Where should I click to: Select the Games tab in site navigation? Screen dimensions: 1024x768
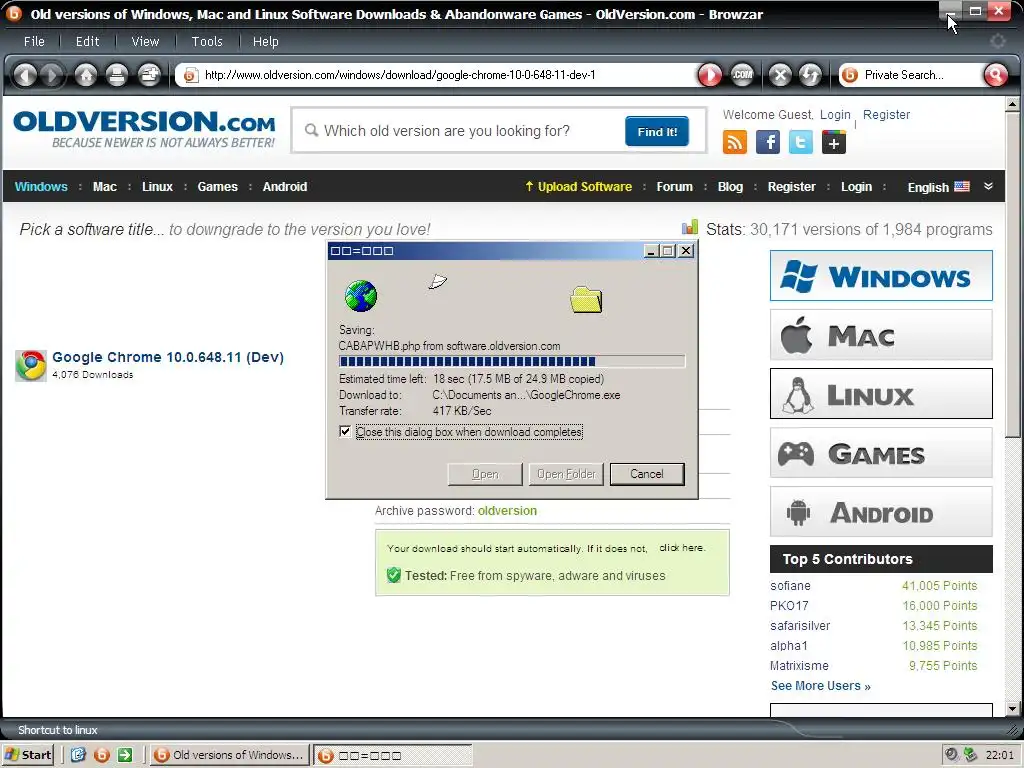pos(217,187)
